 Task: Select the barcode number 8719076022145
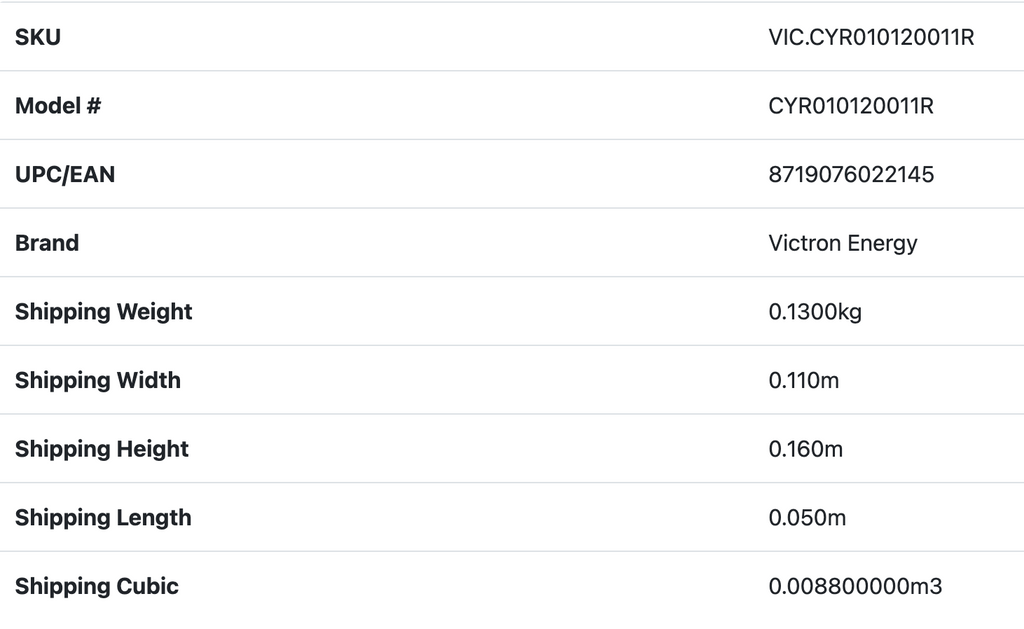[x=851, y=174]
